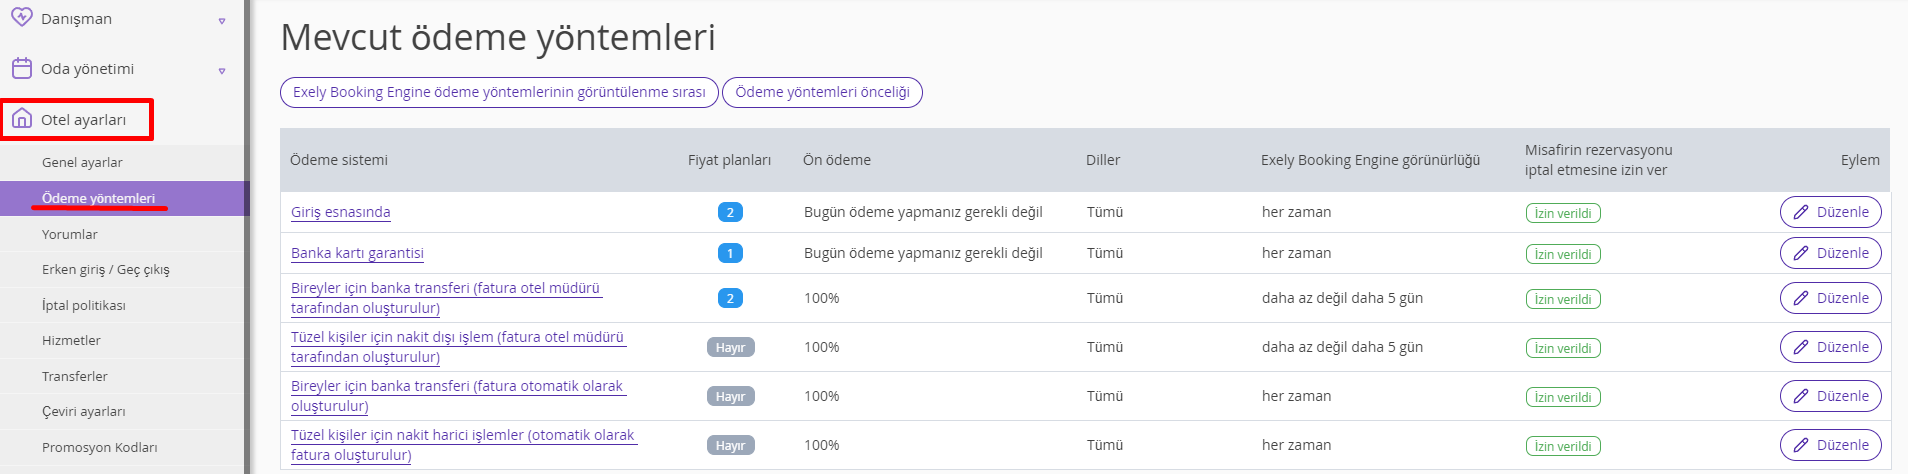1908x474 pixels.
Task: Open İptal politikası settings
Action: (x=84, y=305)
